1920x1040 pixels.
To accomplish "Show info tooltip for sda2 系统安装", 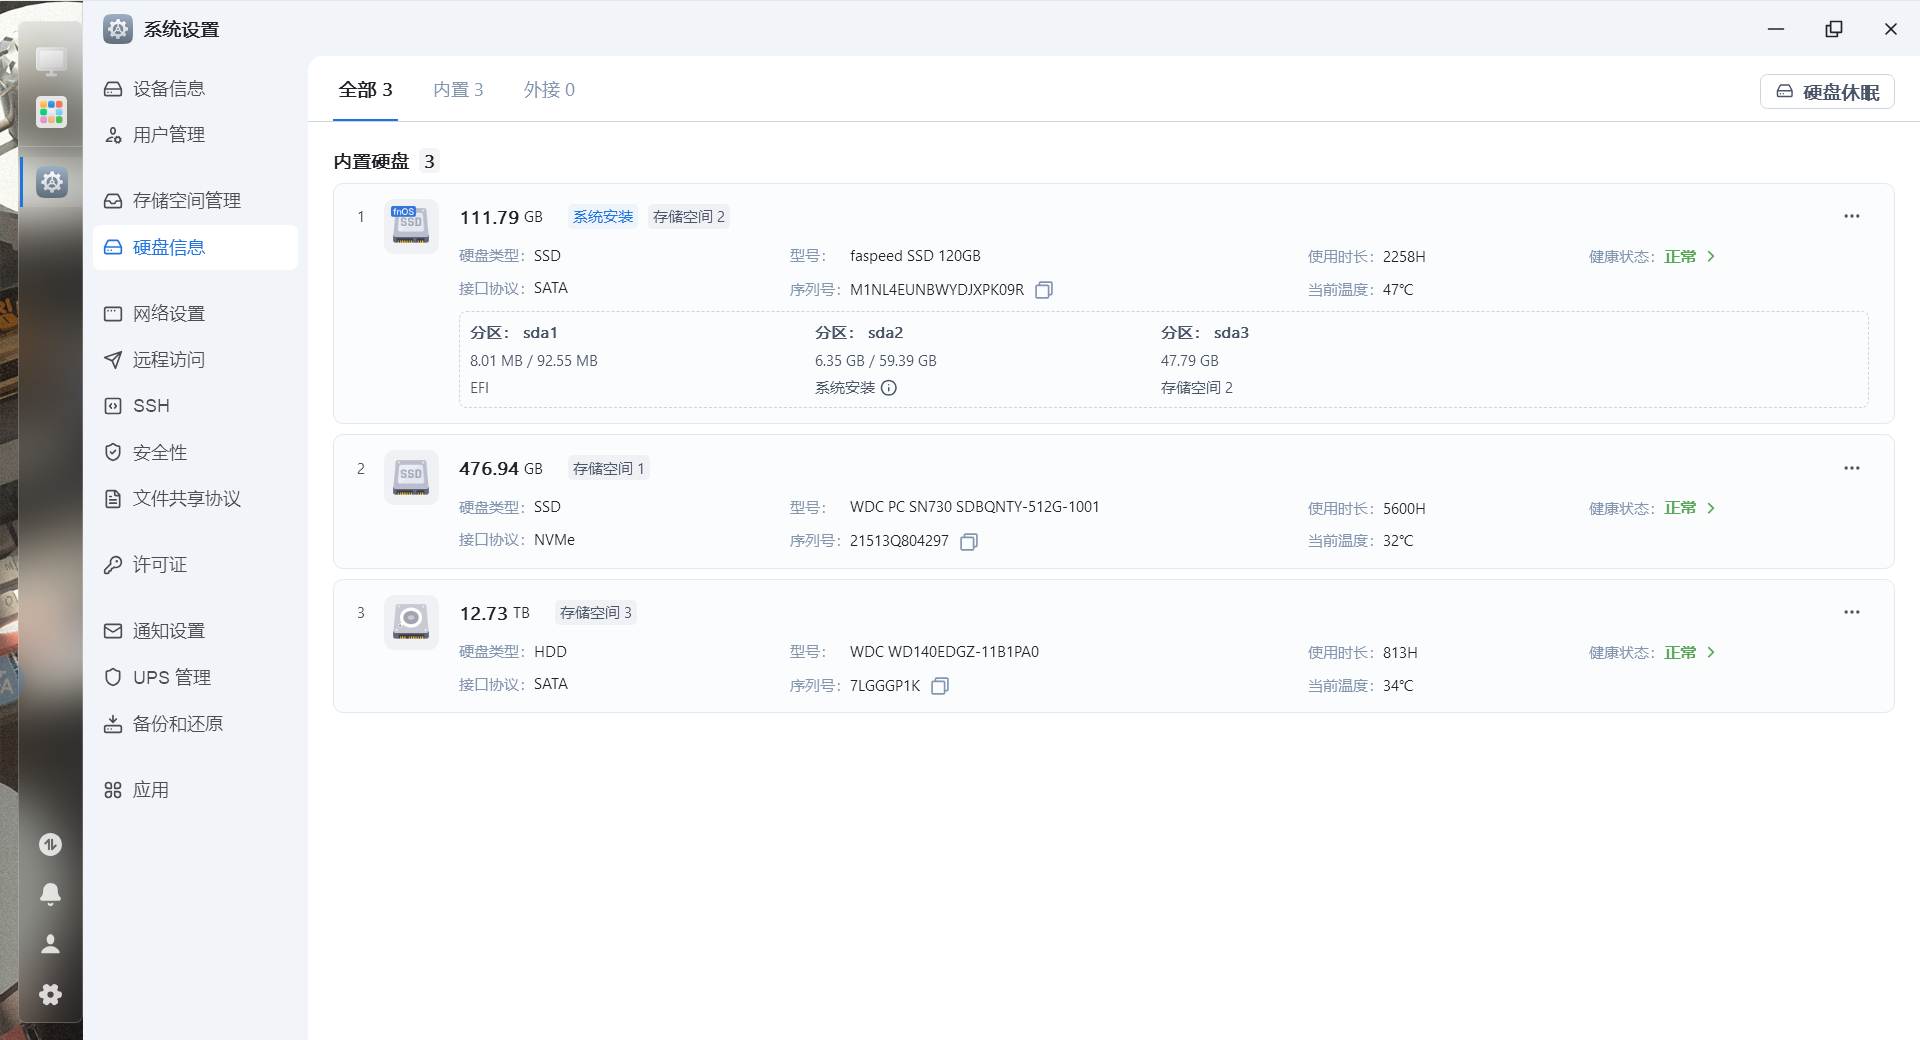I will (x=889, y=388).
